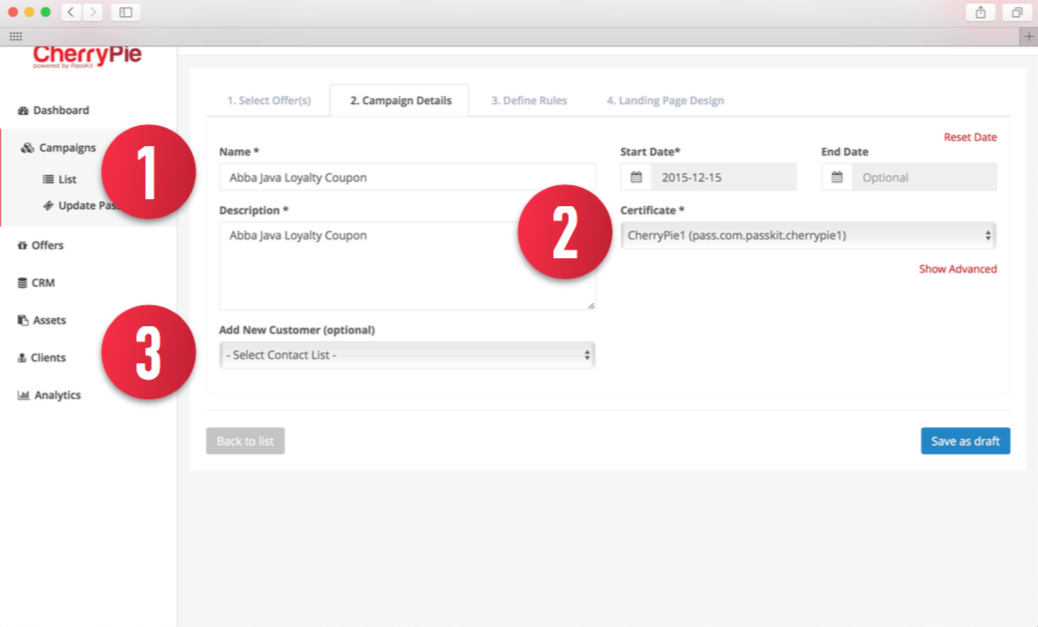Viewport: 1038px width, 627px height.
Task: Click the Offers gift icon
Action: (x=22, y=246)
